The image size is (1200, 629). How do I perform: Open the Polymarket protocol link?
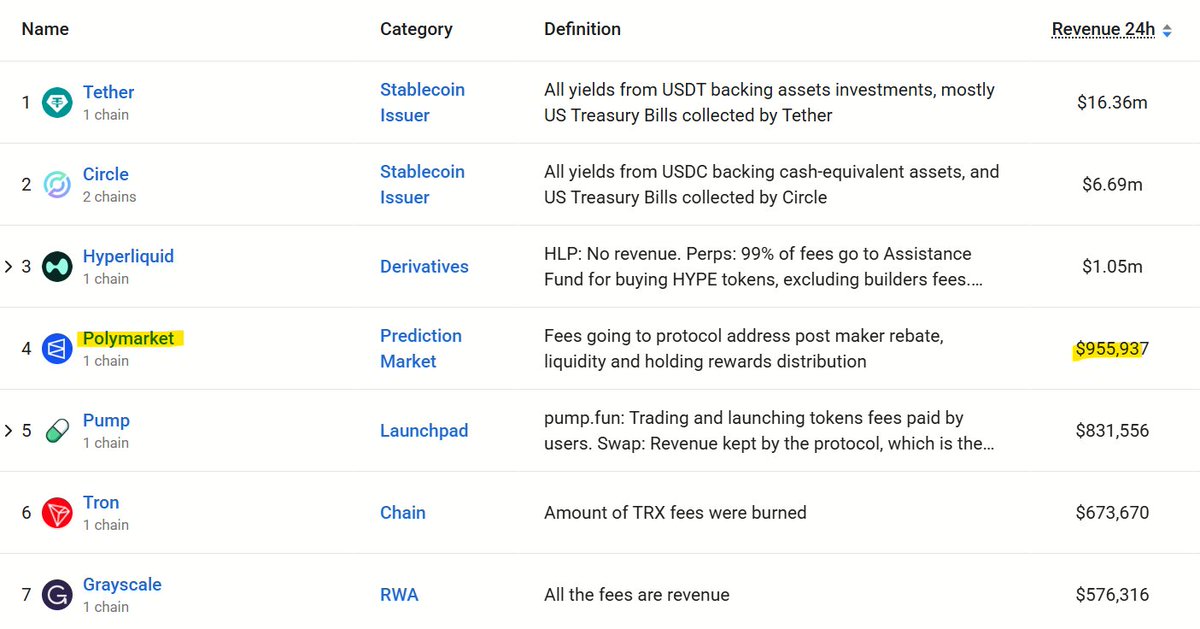[128, 338]
